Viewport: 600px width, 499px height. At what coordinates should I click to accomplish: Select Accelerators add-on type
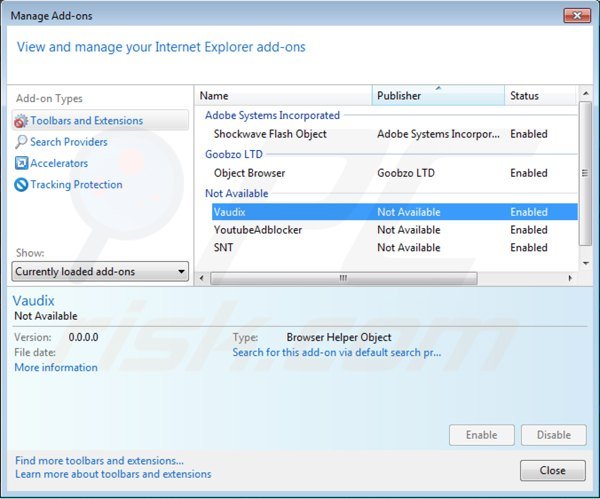(51, 163)
